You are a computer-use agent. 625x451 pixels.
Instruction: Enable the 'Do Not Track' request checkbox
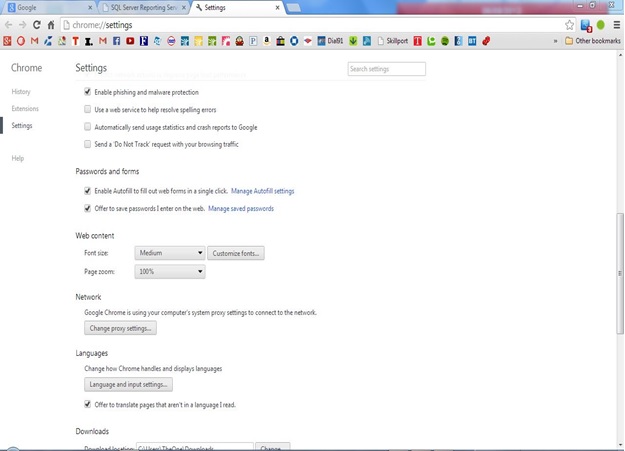click(88, 144)
